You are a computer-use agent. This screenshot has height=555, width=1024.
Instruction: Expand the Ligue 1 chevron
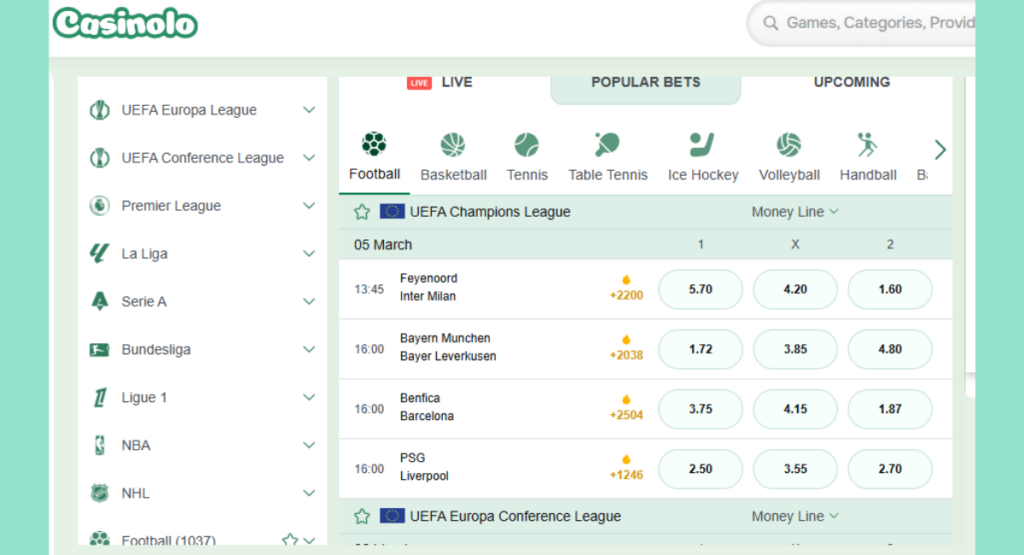point(309,397)
